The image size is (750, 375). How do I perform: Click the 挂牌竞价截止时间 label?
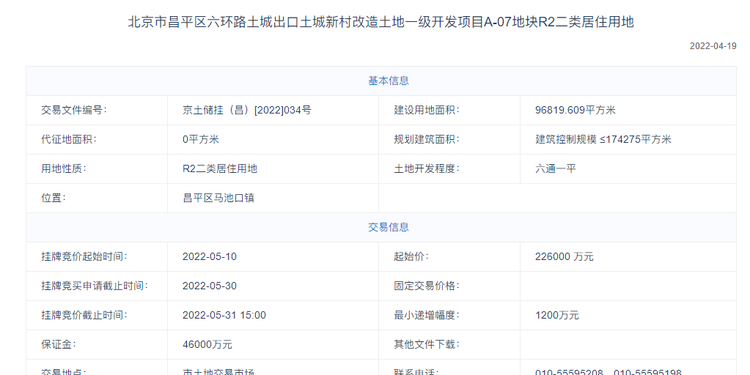85,315
